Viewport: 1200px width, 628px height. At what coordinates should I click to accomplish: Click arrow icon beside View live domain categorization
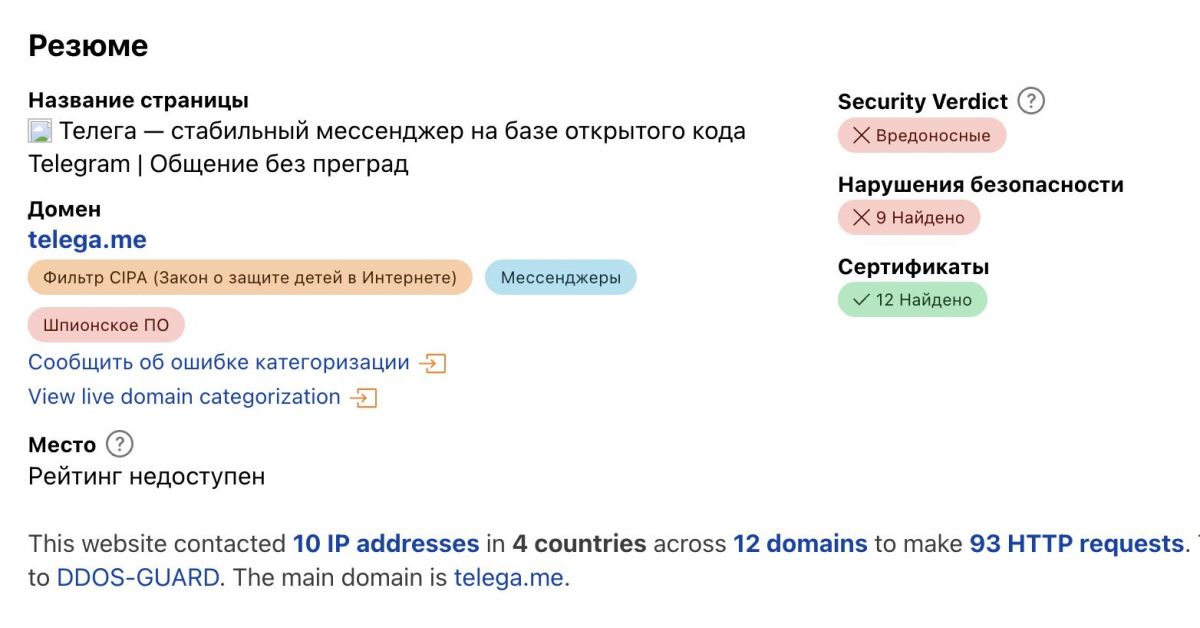(x=364, y=398)
